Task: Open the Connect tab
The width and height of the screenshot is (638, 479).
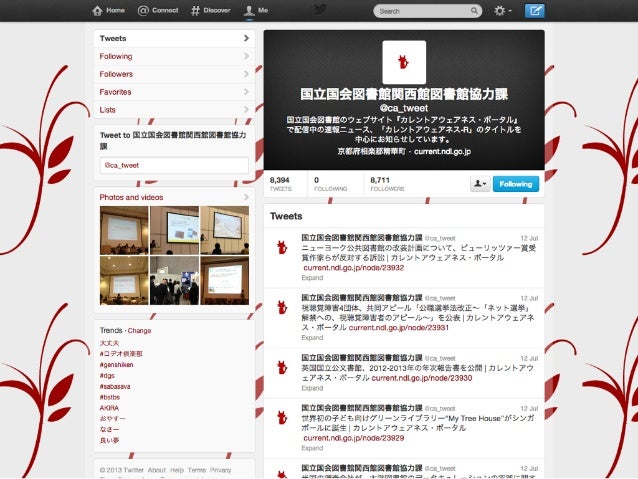Action: (158, 11)
